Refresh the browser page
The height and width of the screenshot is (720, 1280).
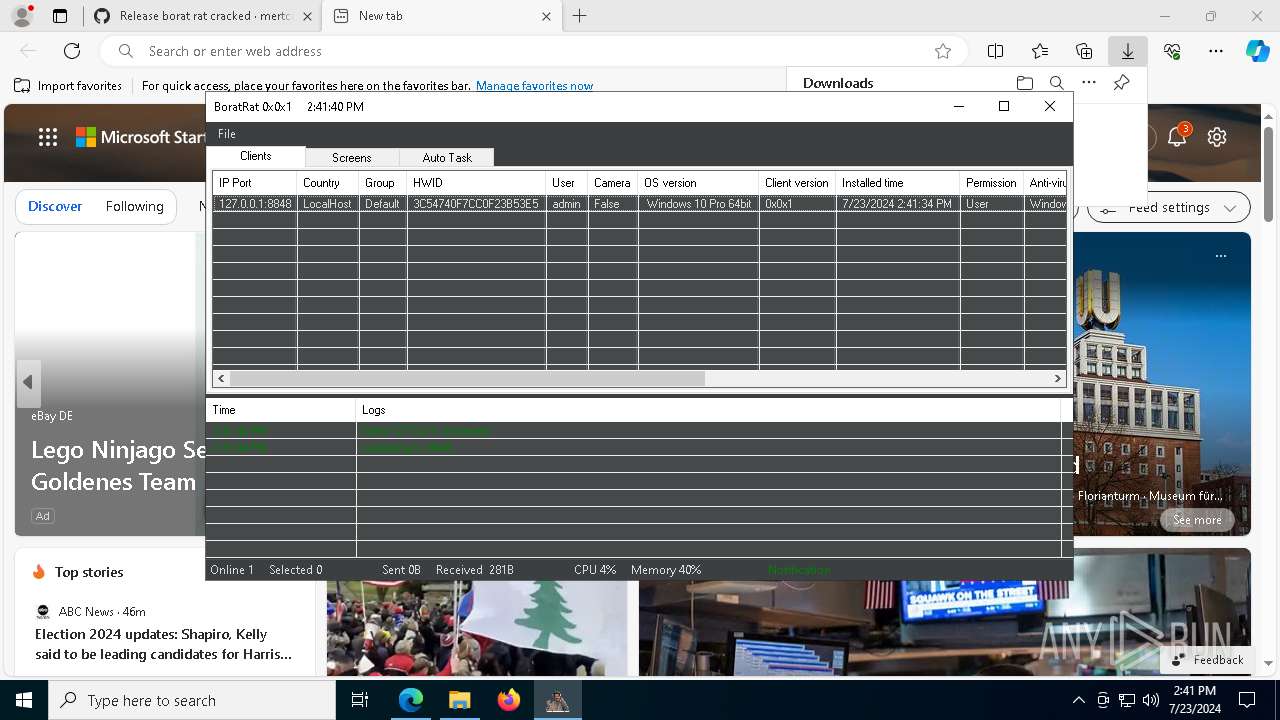point(72,51)
